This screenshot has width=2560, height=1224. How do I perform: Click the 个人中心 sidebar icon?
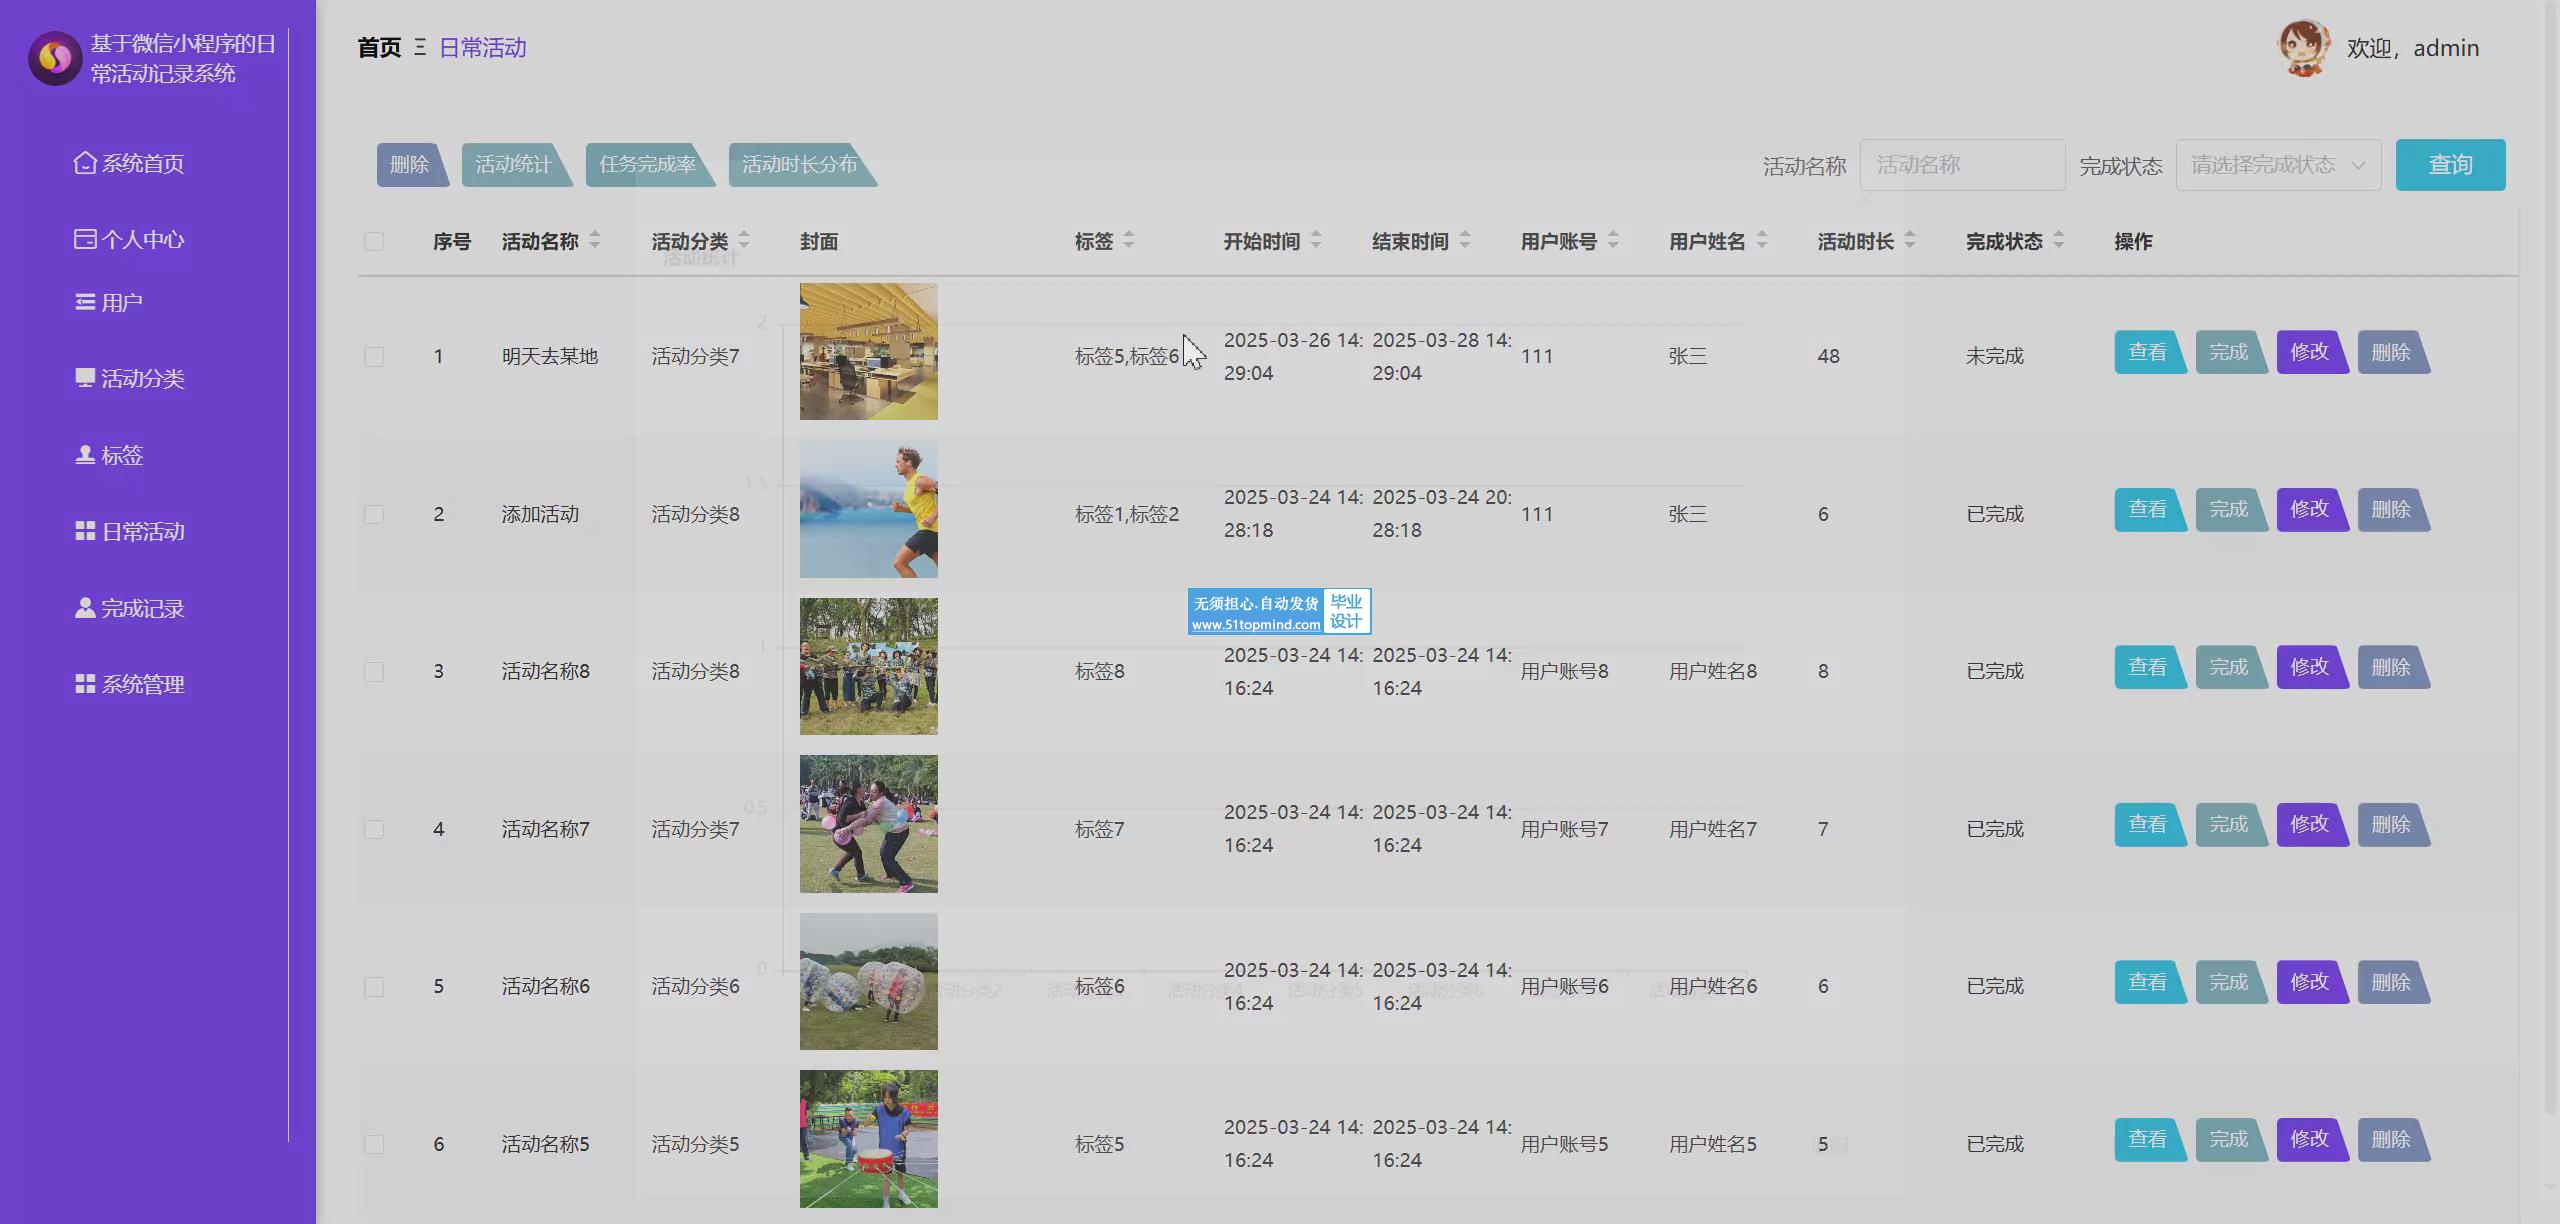[85, 239]
